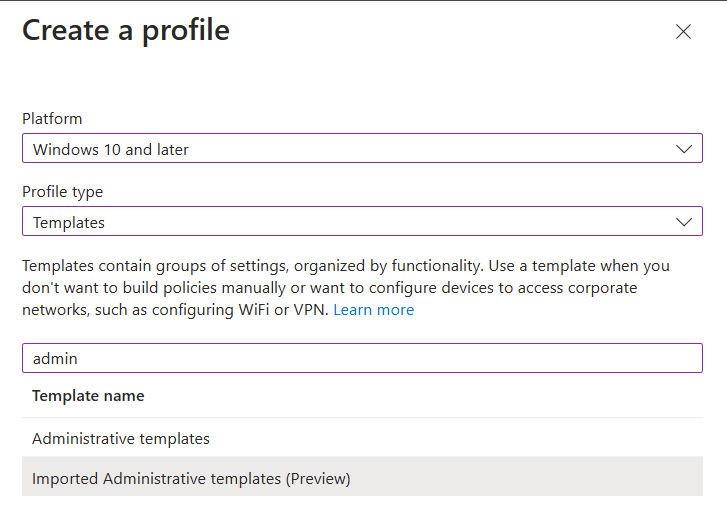This screenshot has height=517, width=727.
Task: Click the Platform field label
Action: pyautogui.click(x=51, y=119)
